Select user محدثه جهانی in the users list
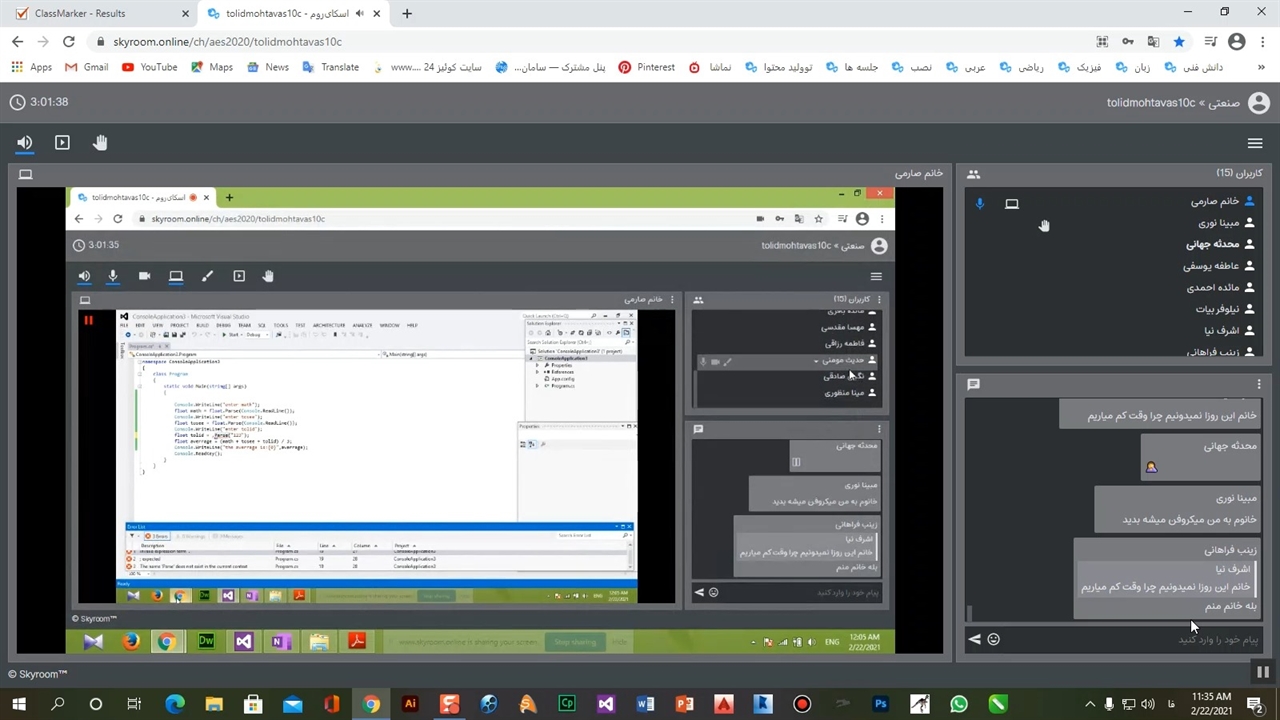1280x720 pixels. pos(1212,244)
